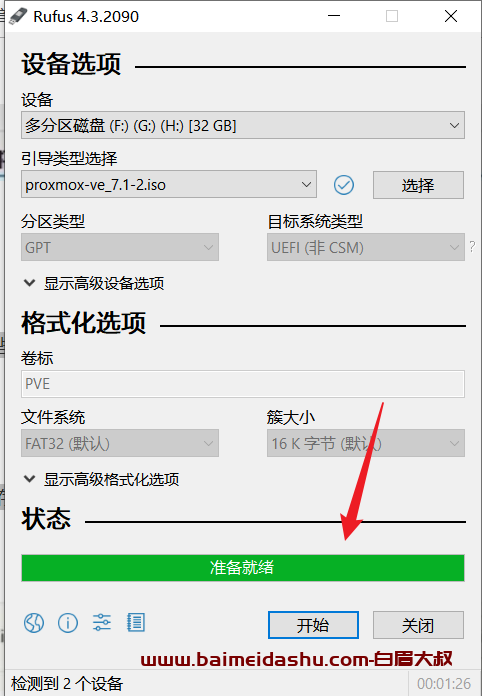Expand 显示高级设备选项 section
482x696 pixels.
pyautogui.click(x=94, y=283)
